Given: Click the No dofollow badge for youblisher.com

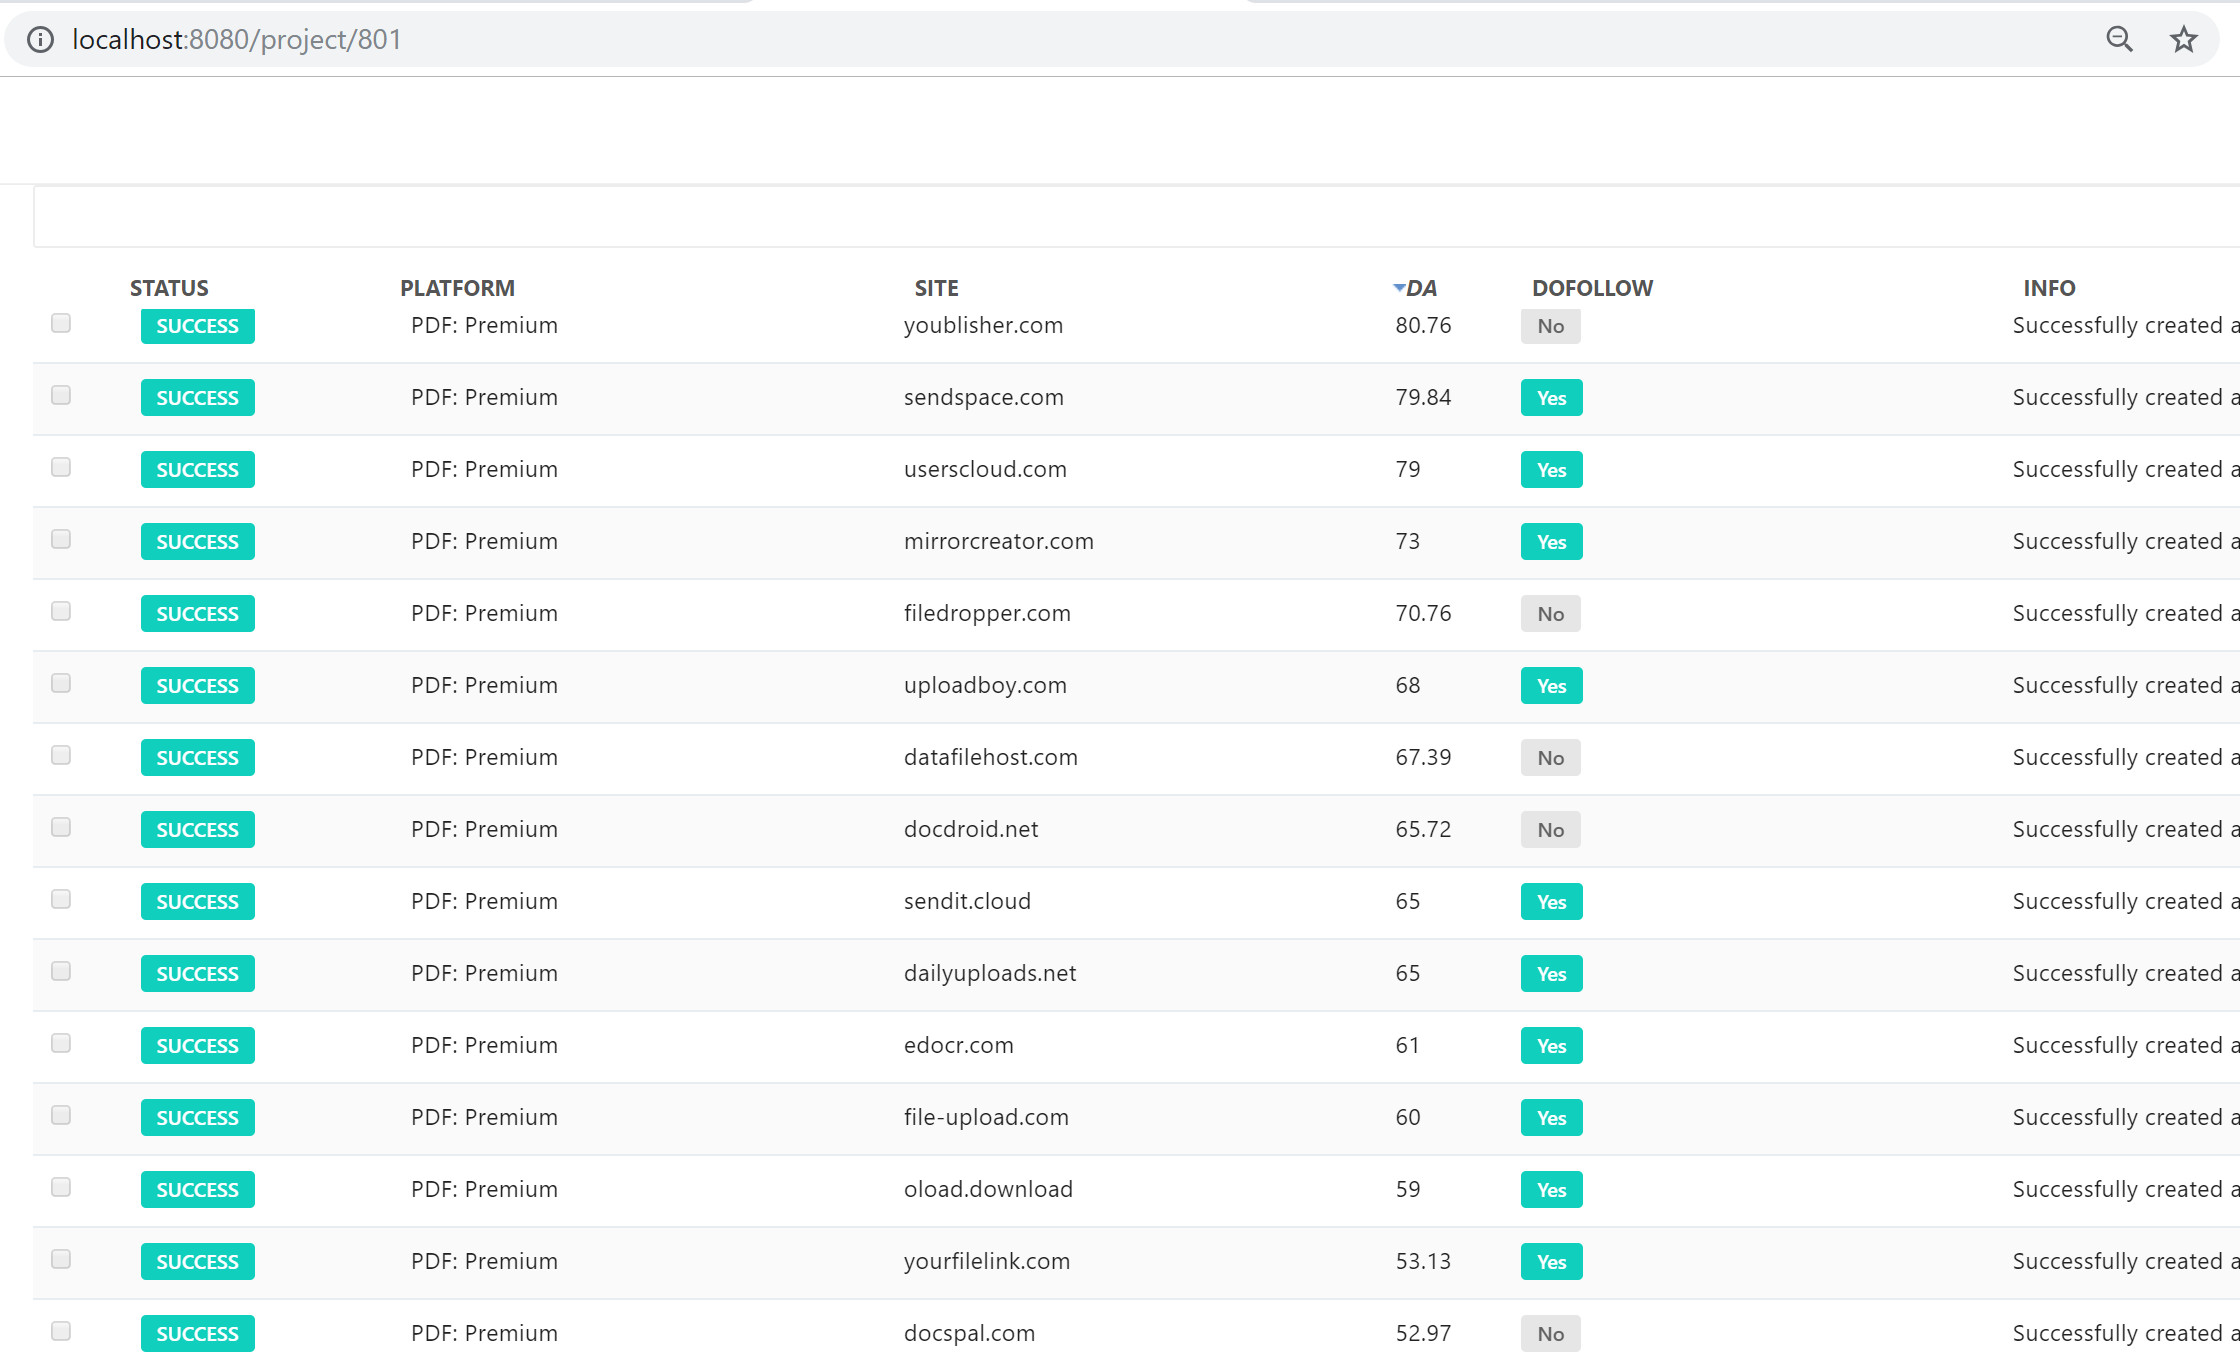Looking at the screenshot, I should point(1551,326).
